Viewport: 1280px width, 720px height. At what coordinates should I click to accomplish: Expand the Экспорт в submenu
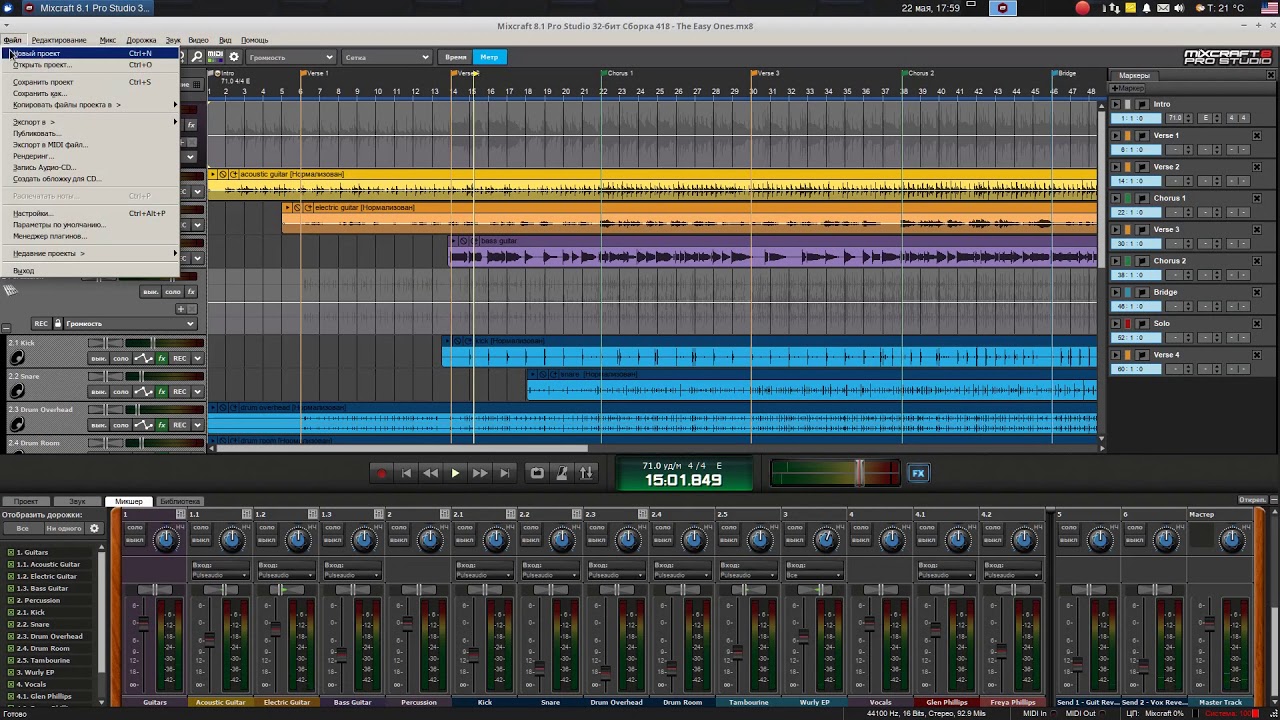pos(90,122)
